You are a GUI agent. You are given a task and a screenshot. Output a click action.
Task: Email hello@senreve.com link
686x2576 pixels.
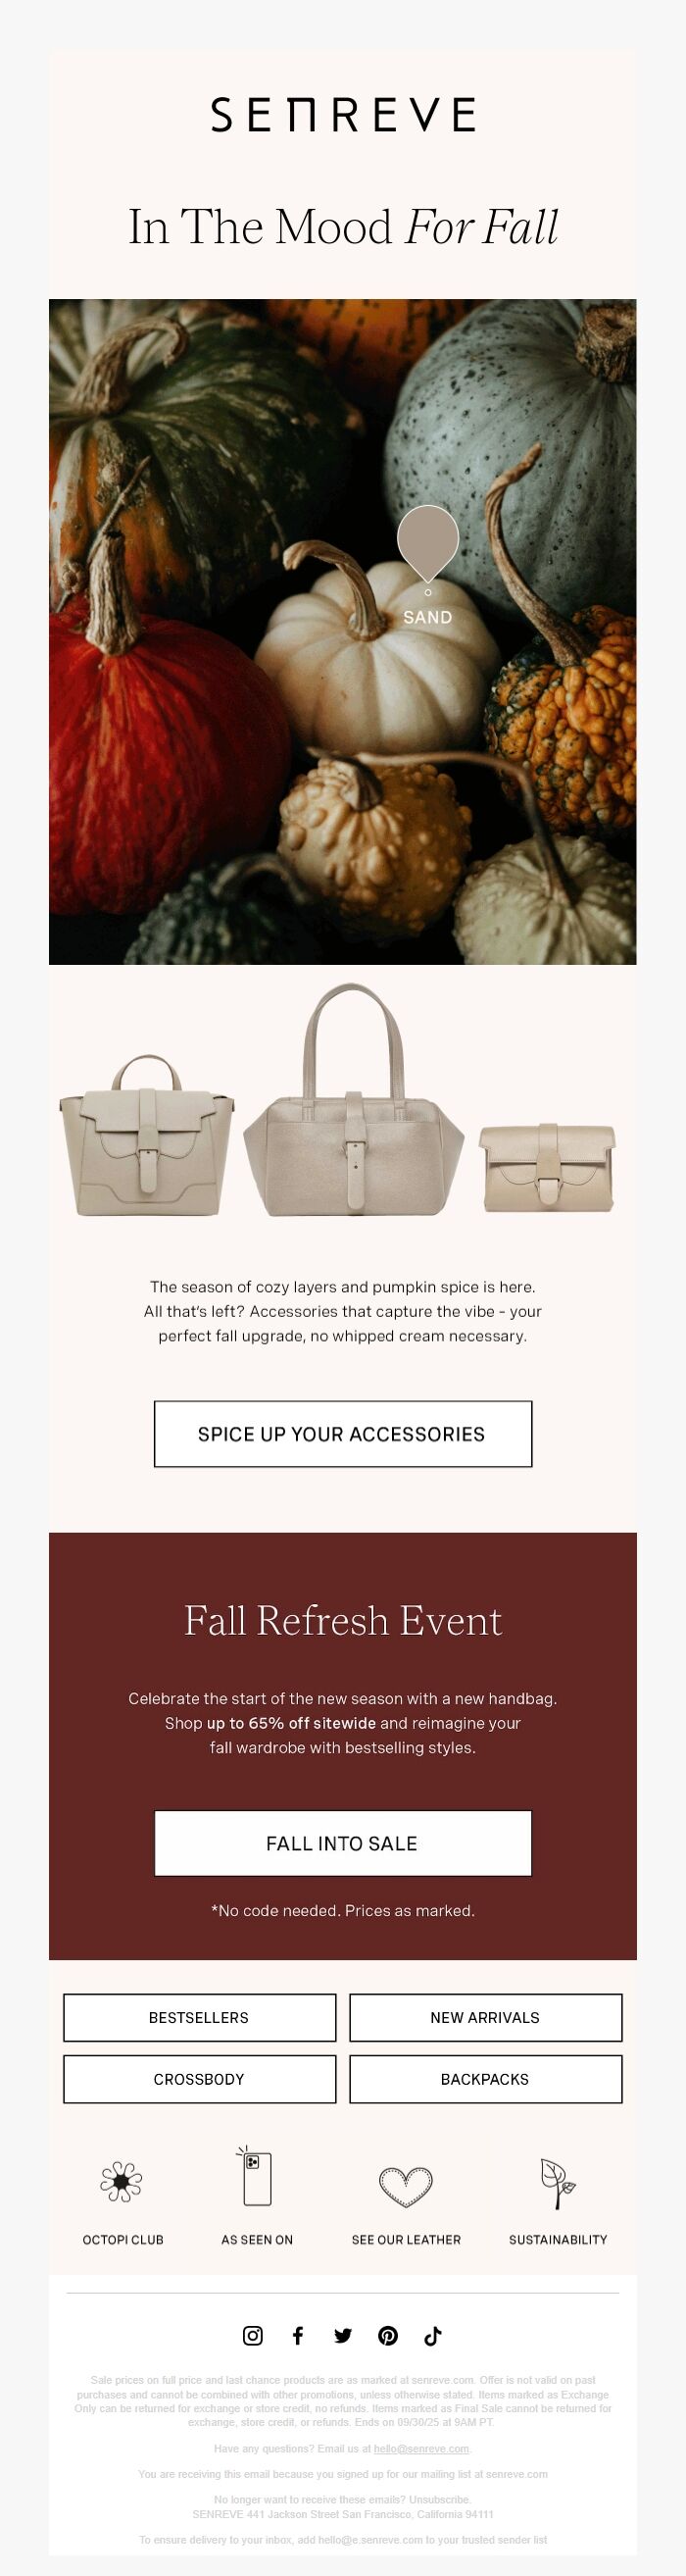pyautogui.click(x=421, y=2448)
